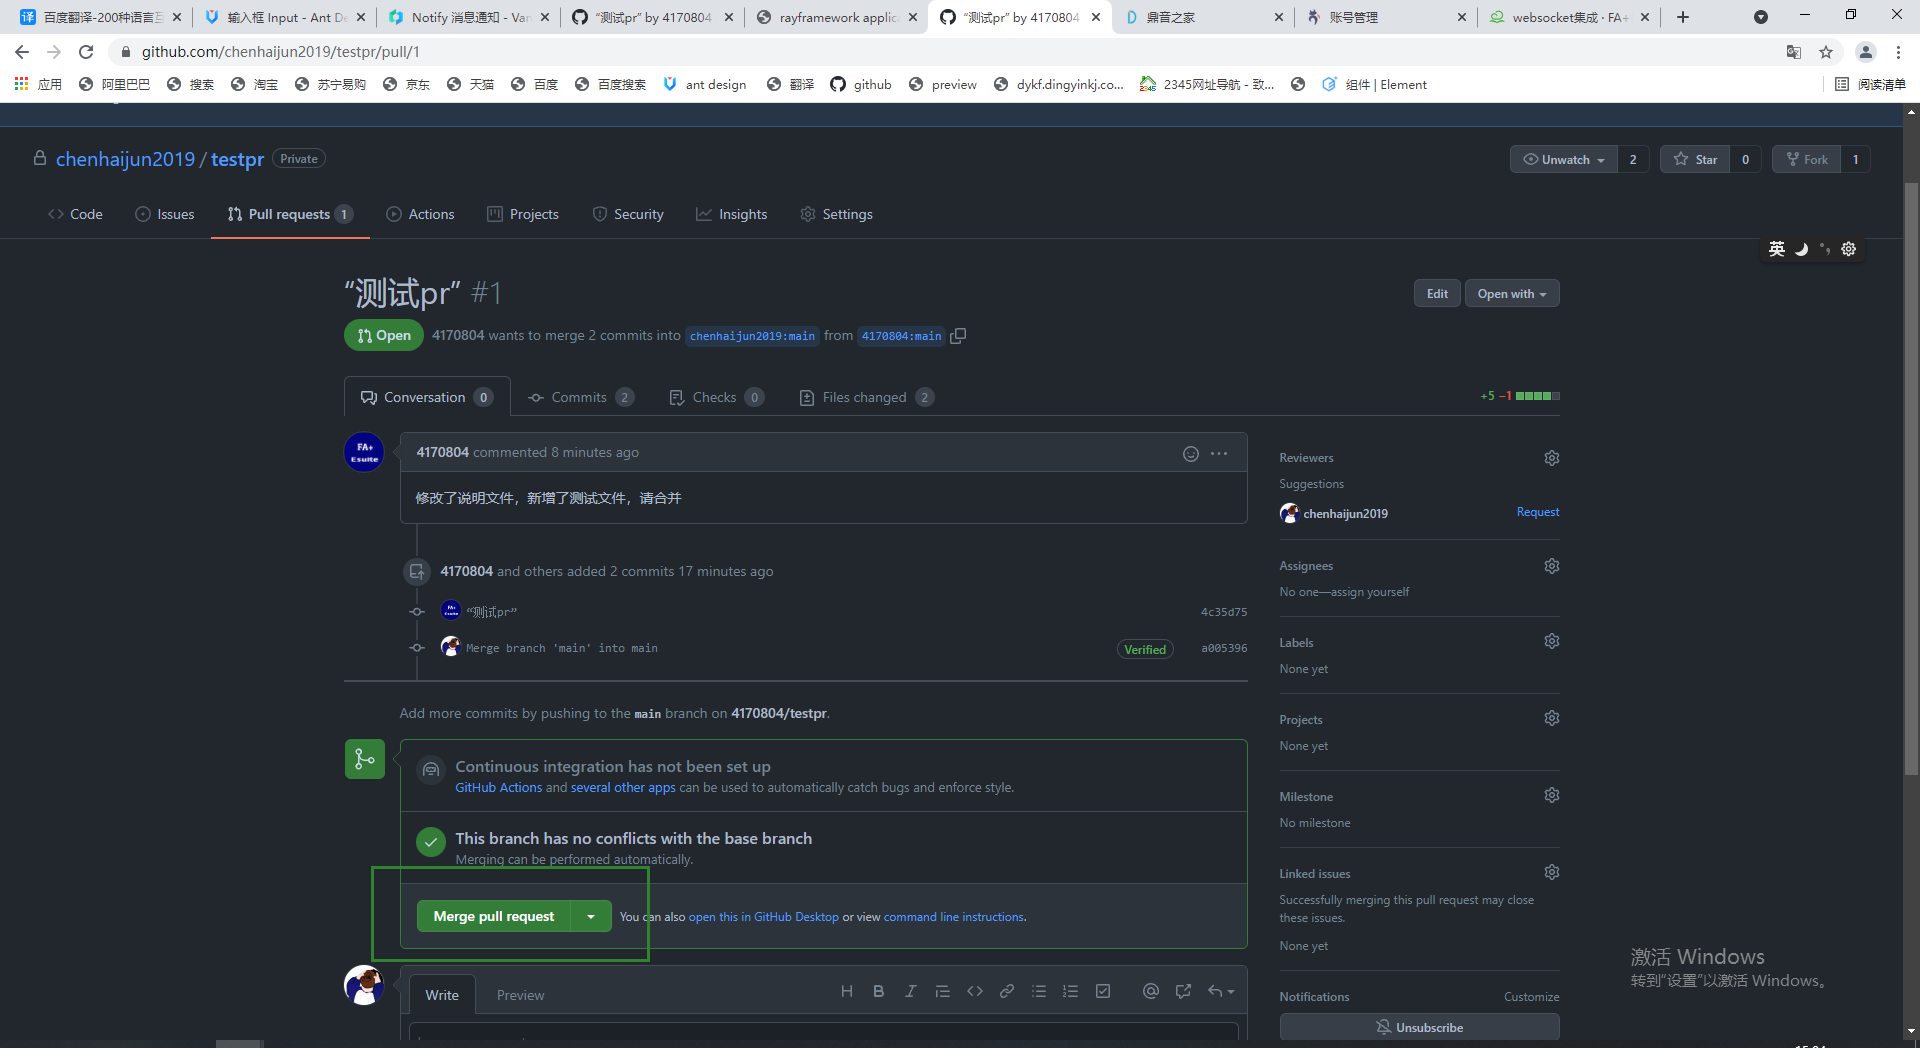The width and height of the screenshot is (1920, 1048).
Task: Reload the browser page
Action: coord(86,52)
